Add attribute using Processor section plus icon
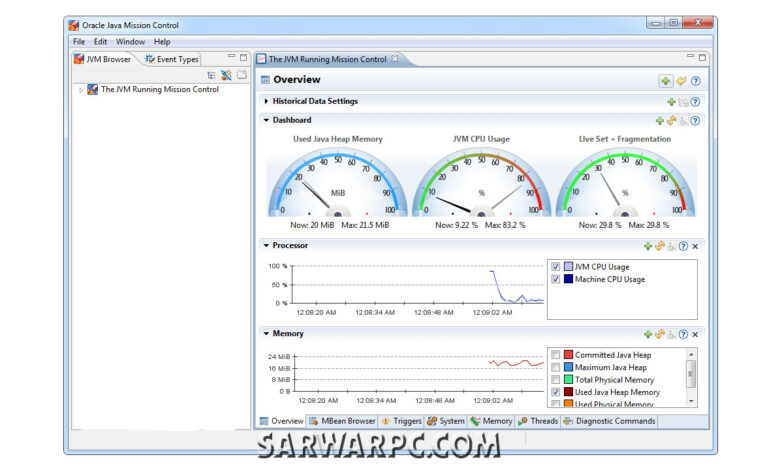This screenshot has height=470, width=780. pyautogui.click(x=648, y=246)
